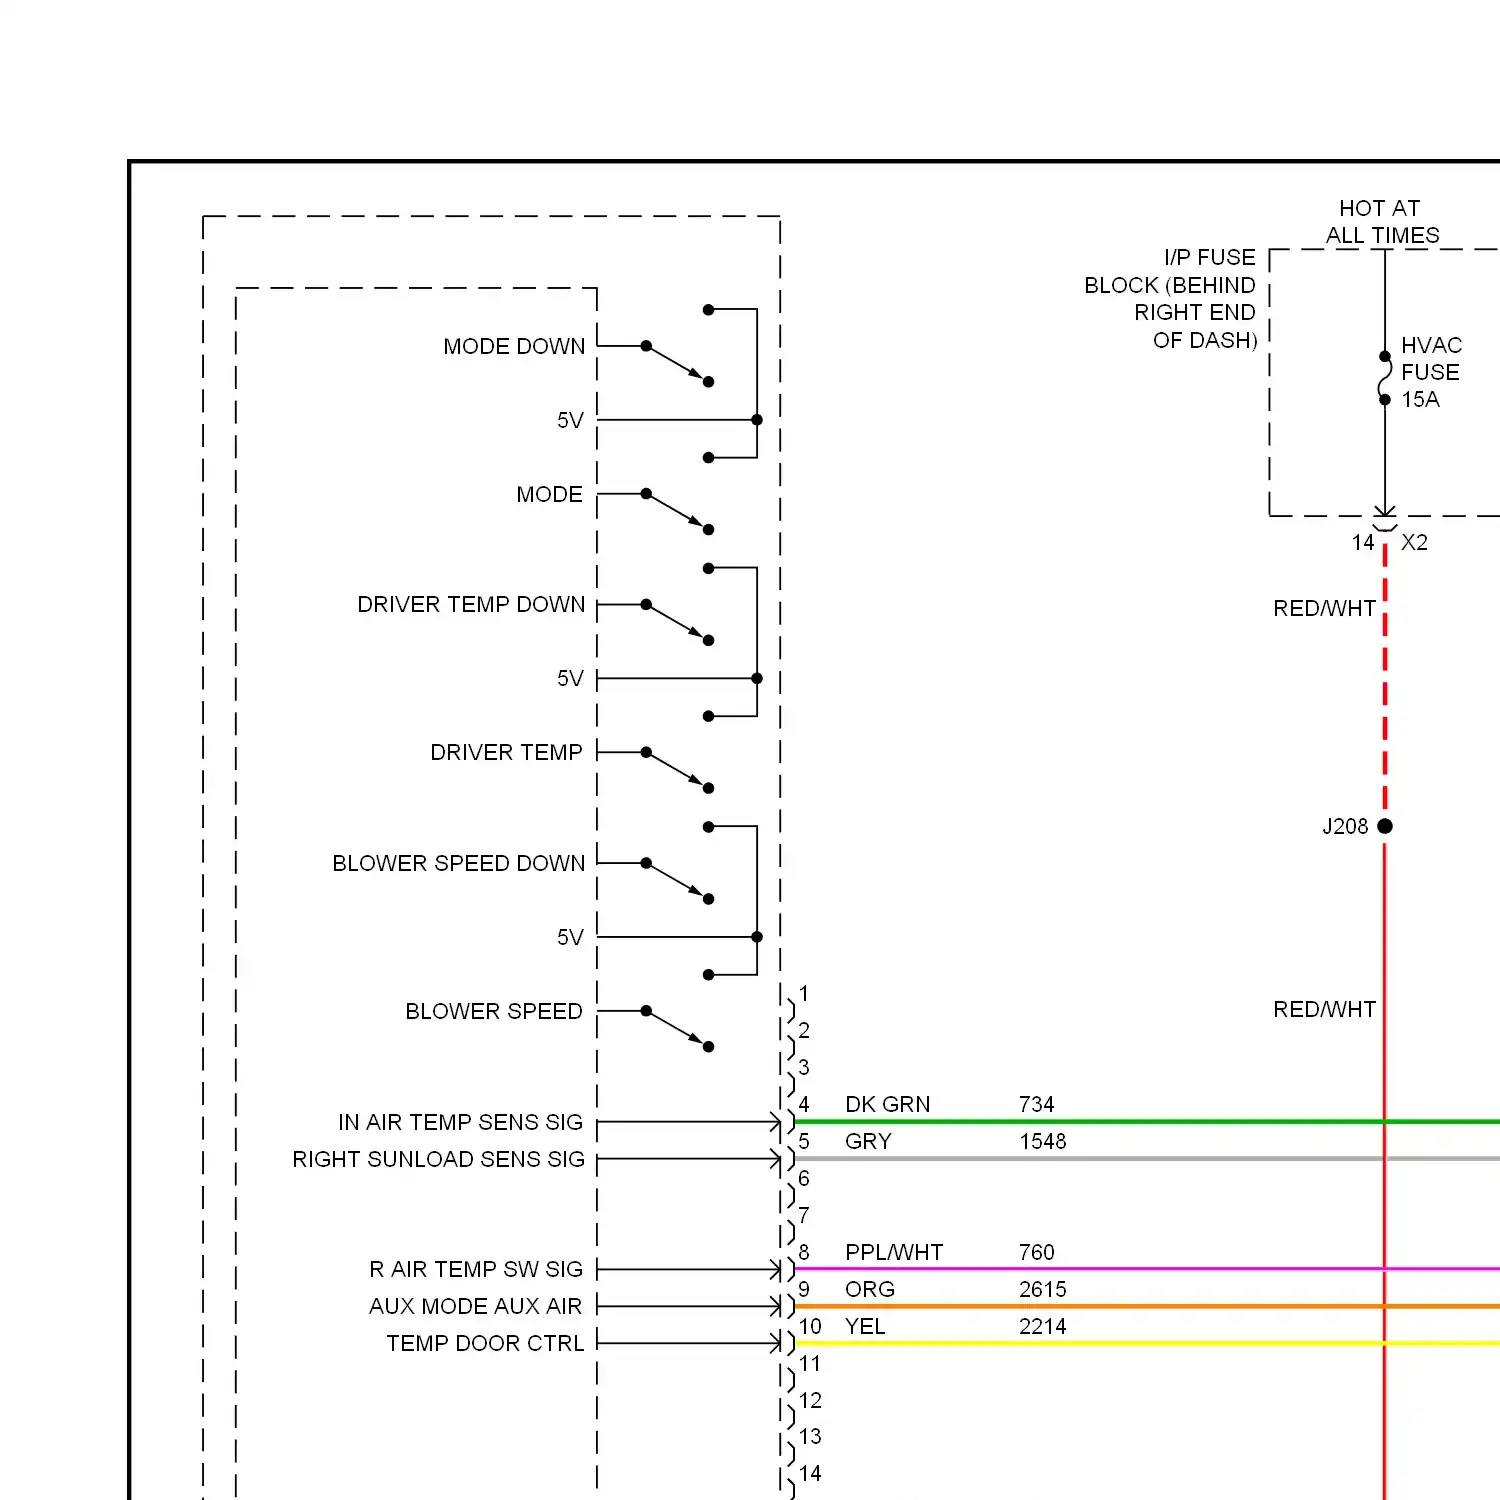
Task: Click the IN AIR TEMP SENS SIG label
Action: pos(460,1122)
